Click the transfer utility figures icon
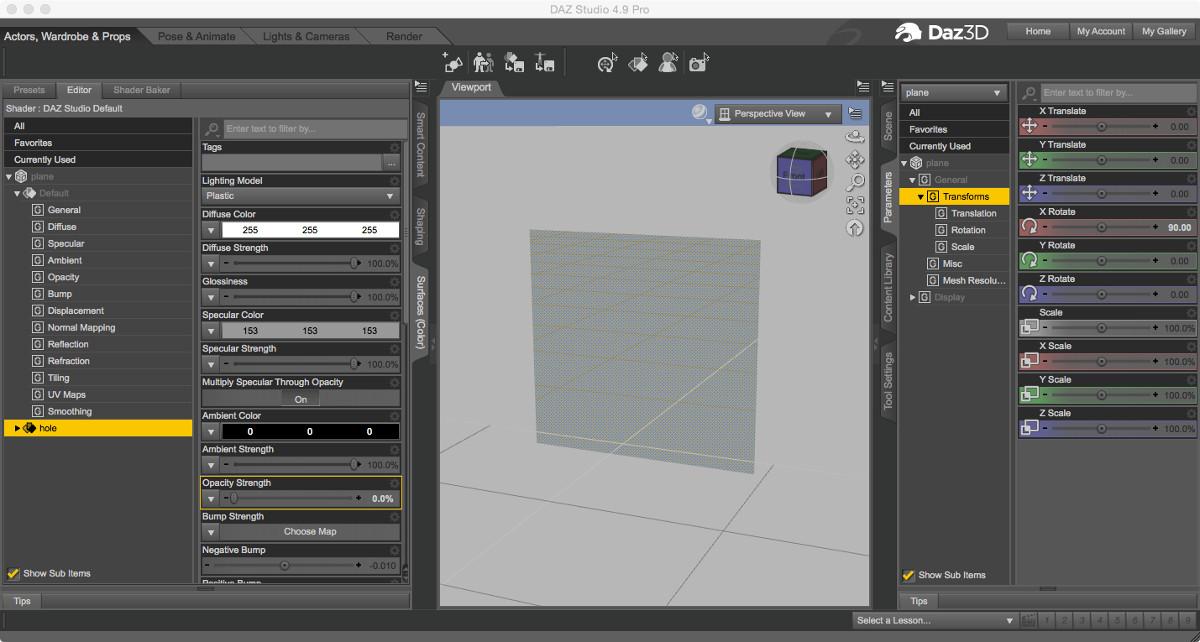Screen dimensions: 1200x642 click(484, 63)
